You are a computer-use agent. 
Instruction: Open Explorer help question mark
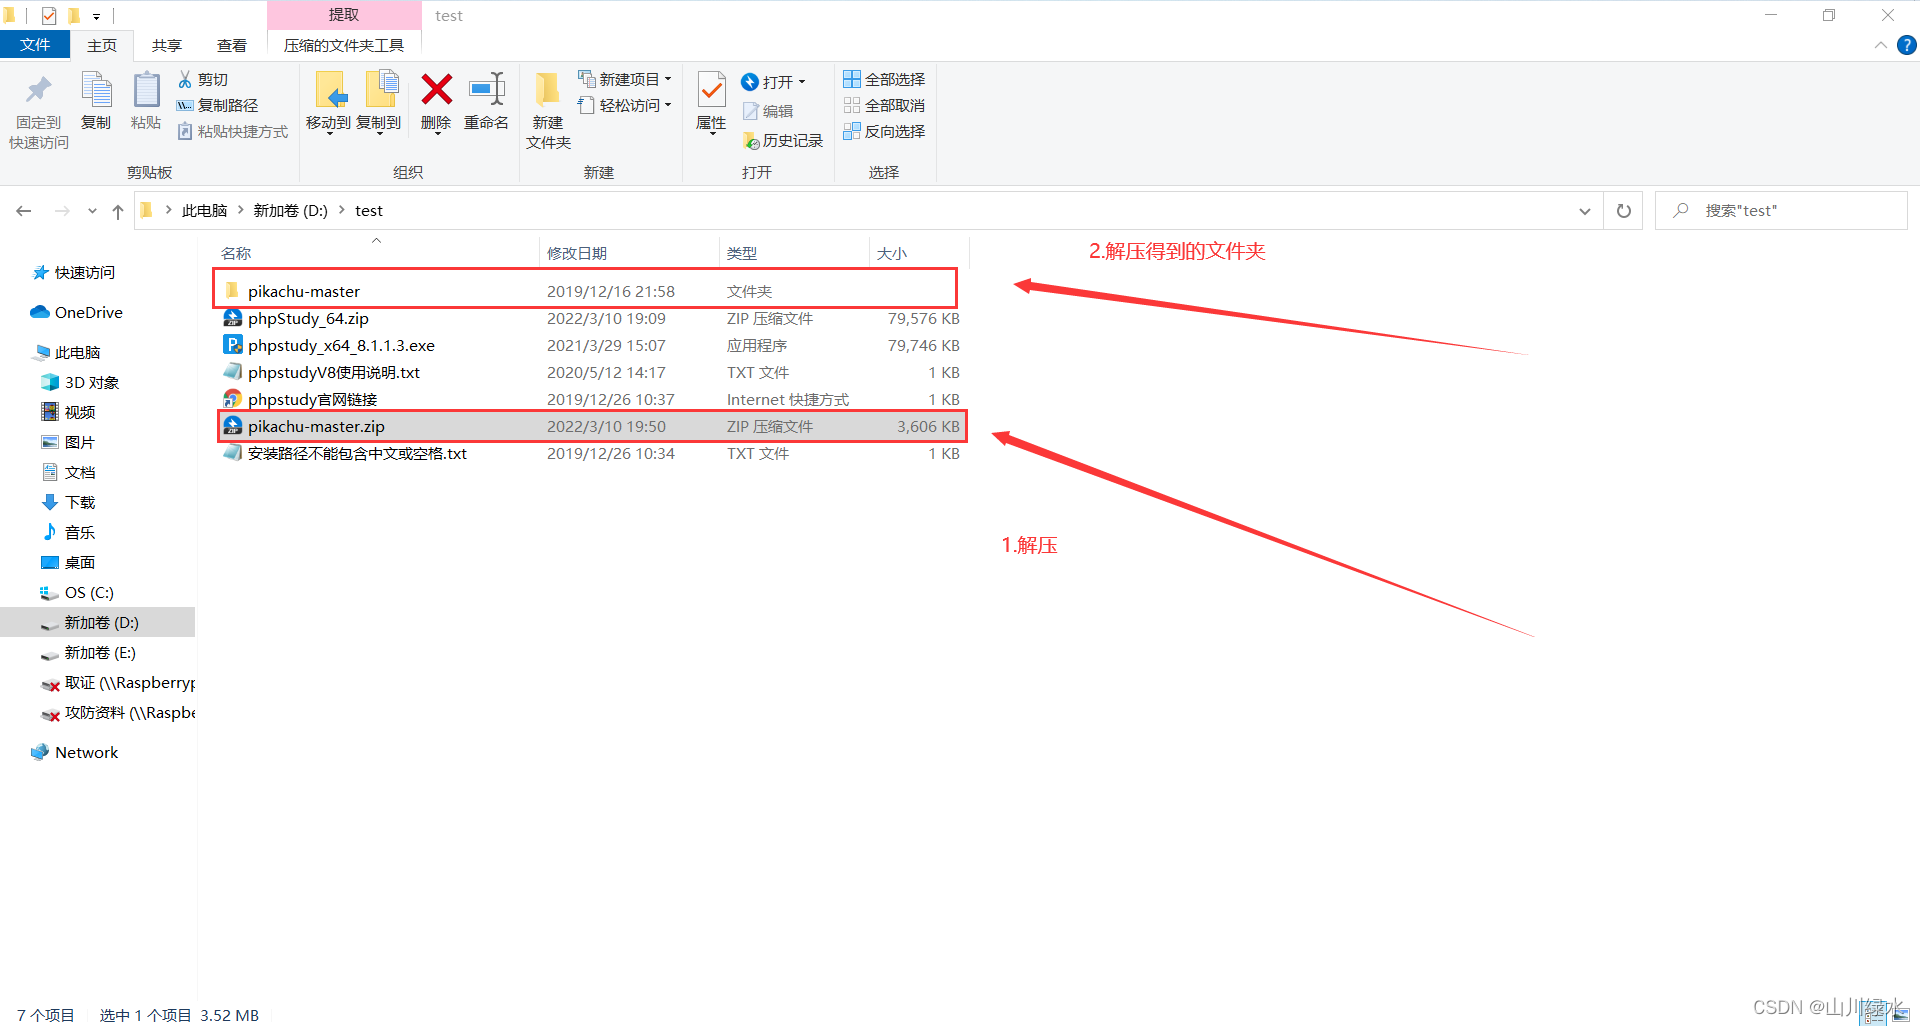point(1907,45)
